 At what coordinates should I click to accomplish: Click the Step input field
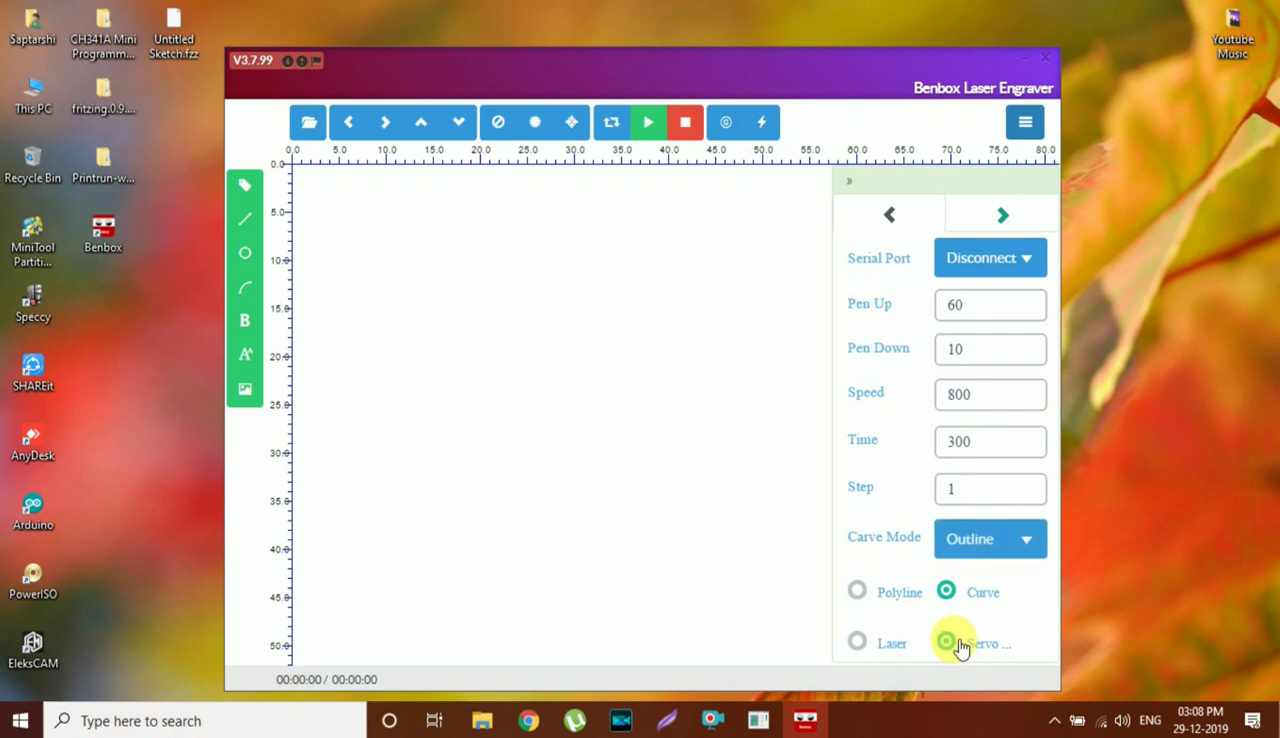point(990,489)
